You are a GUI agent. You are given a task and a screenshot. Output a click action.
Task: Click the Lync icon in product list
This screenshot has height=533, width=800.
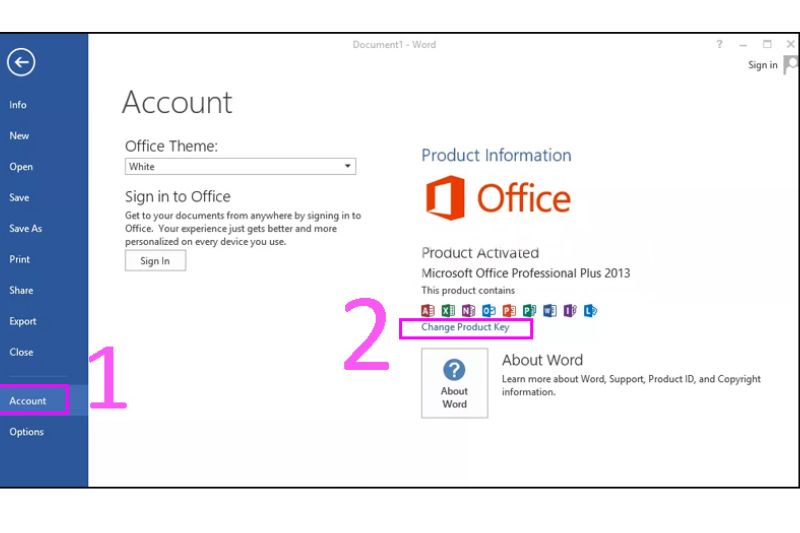(590, 310)
